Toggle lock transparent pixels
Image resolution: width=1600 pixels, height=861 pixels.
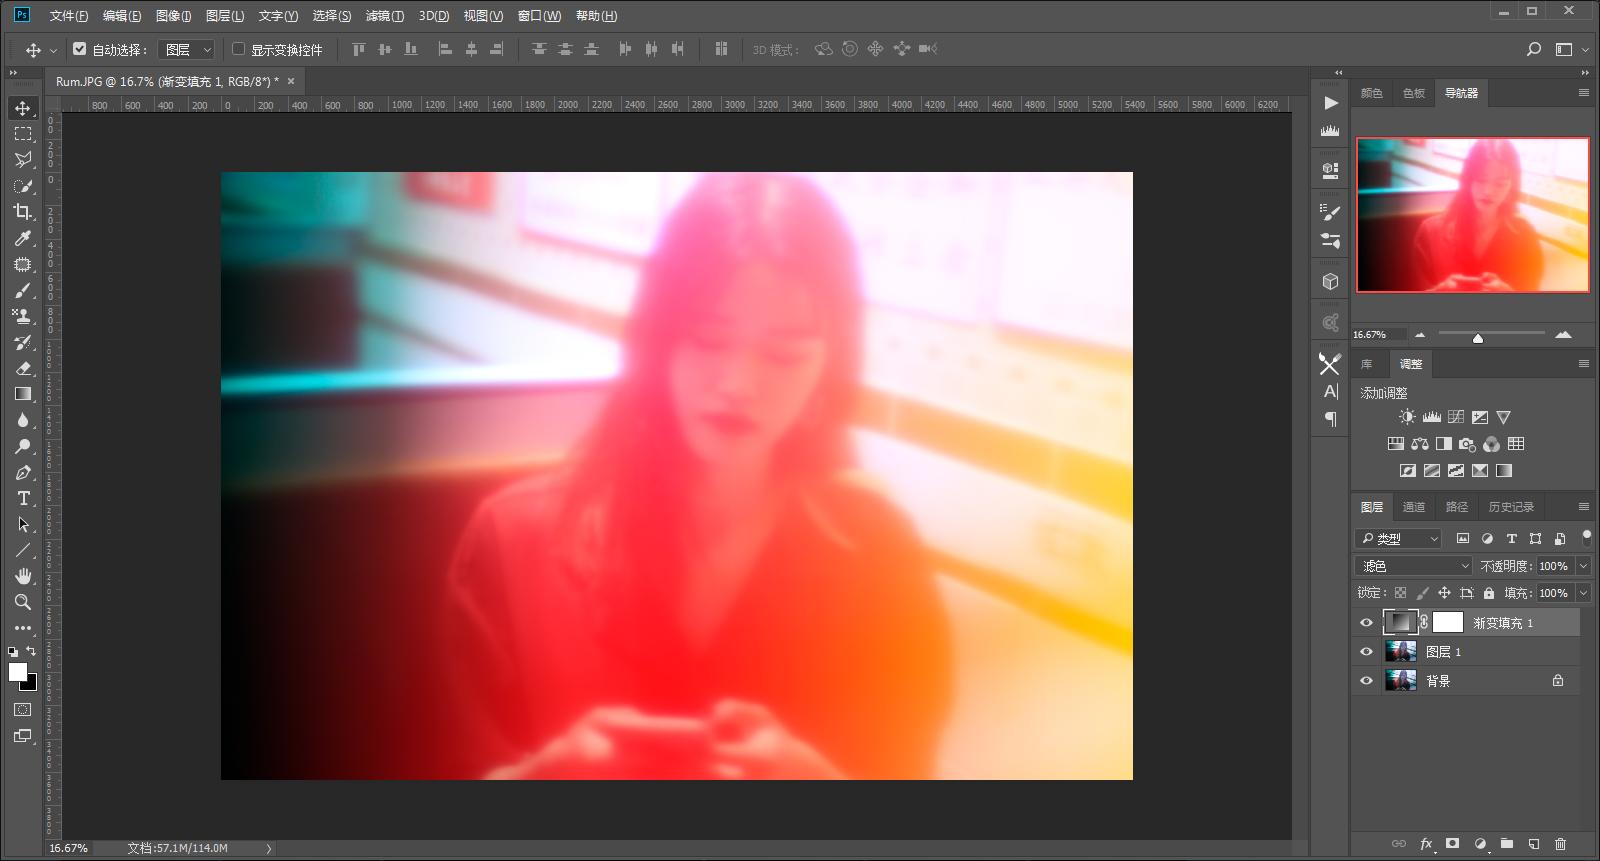(1400, 593)
